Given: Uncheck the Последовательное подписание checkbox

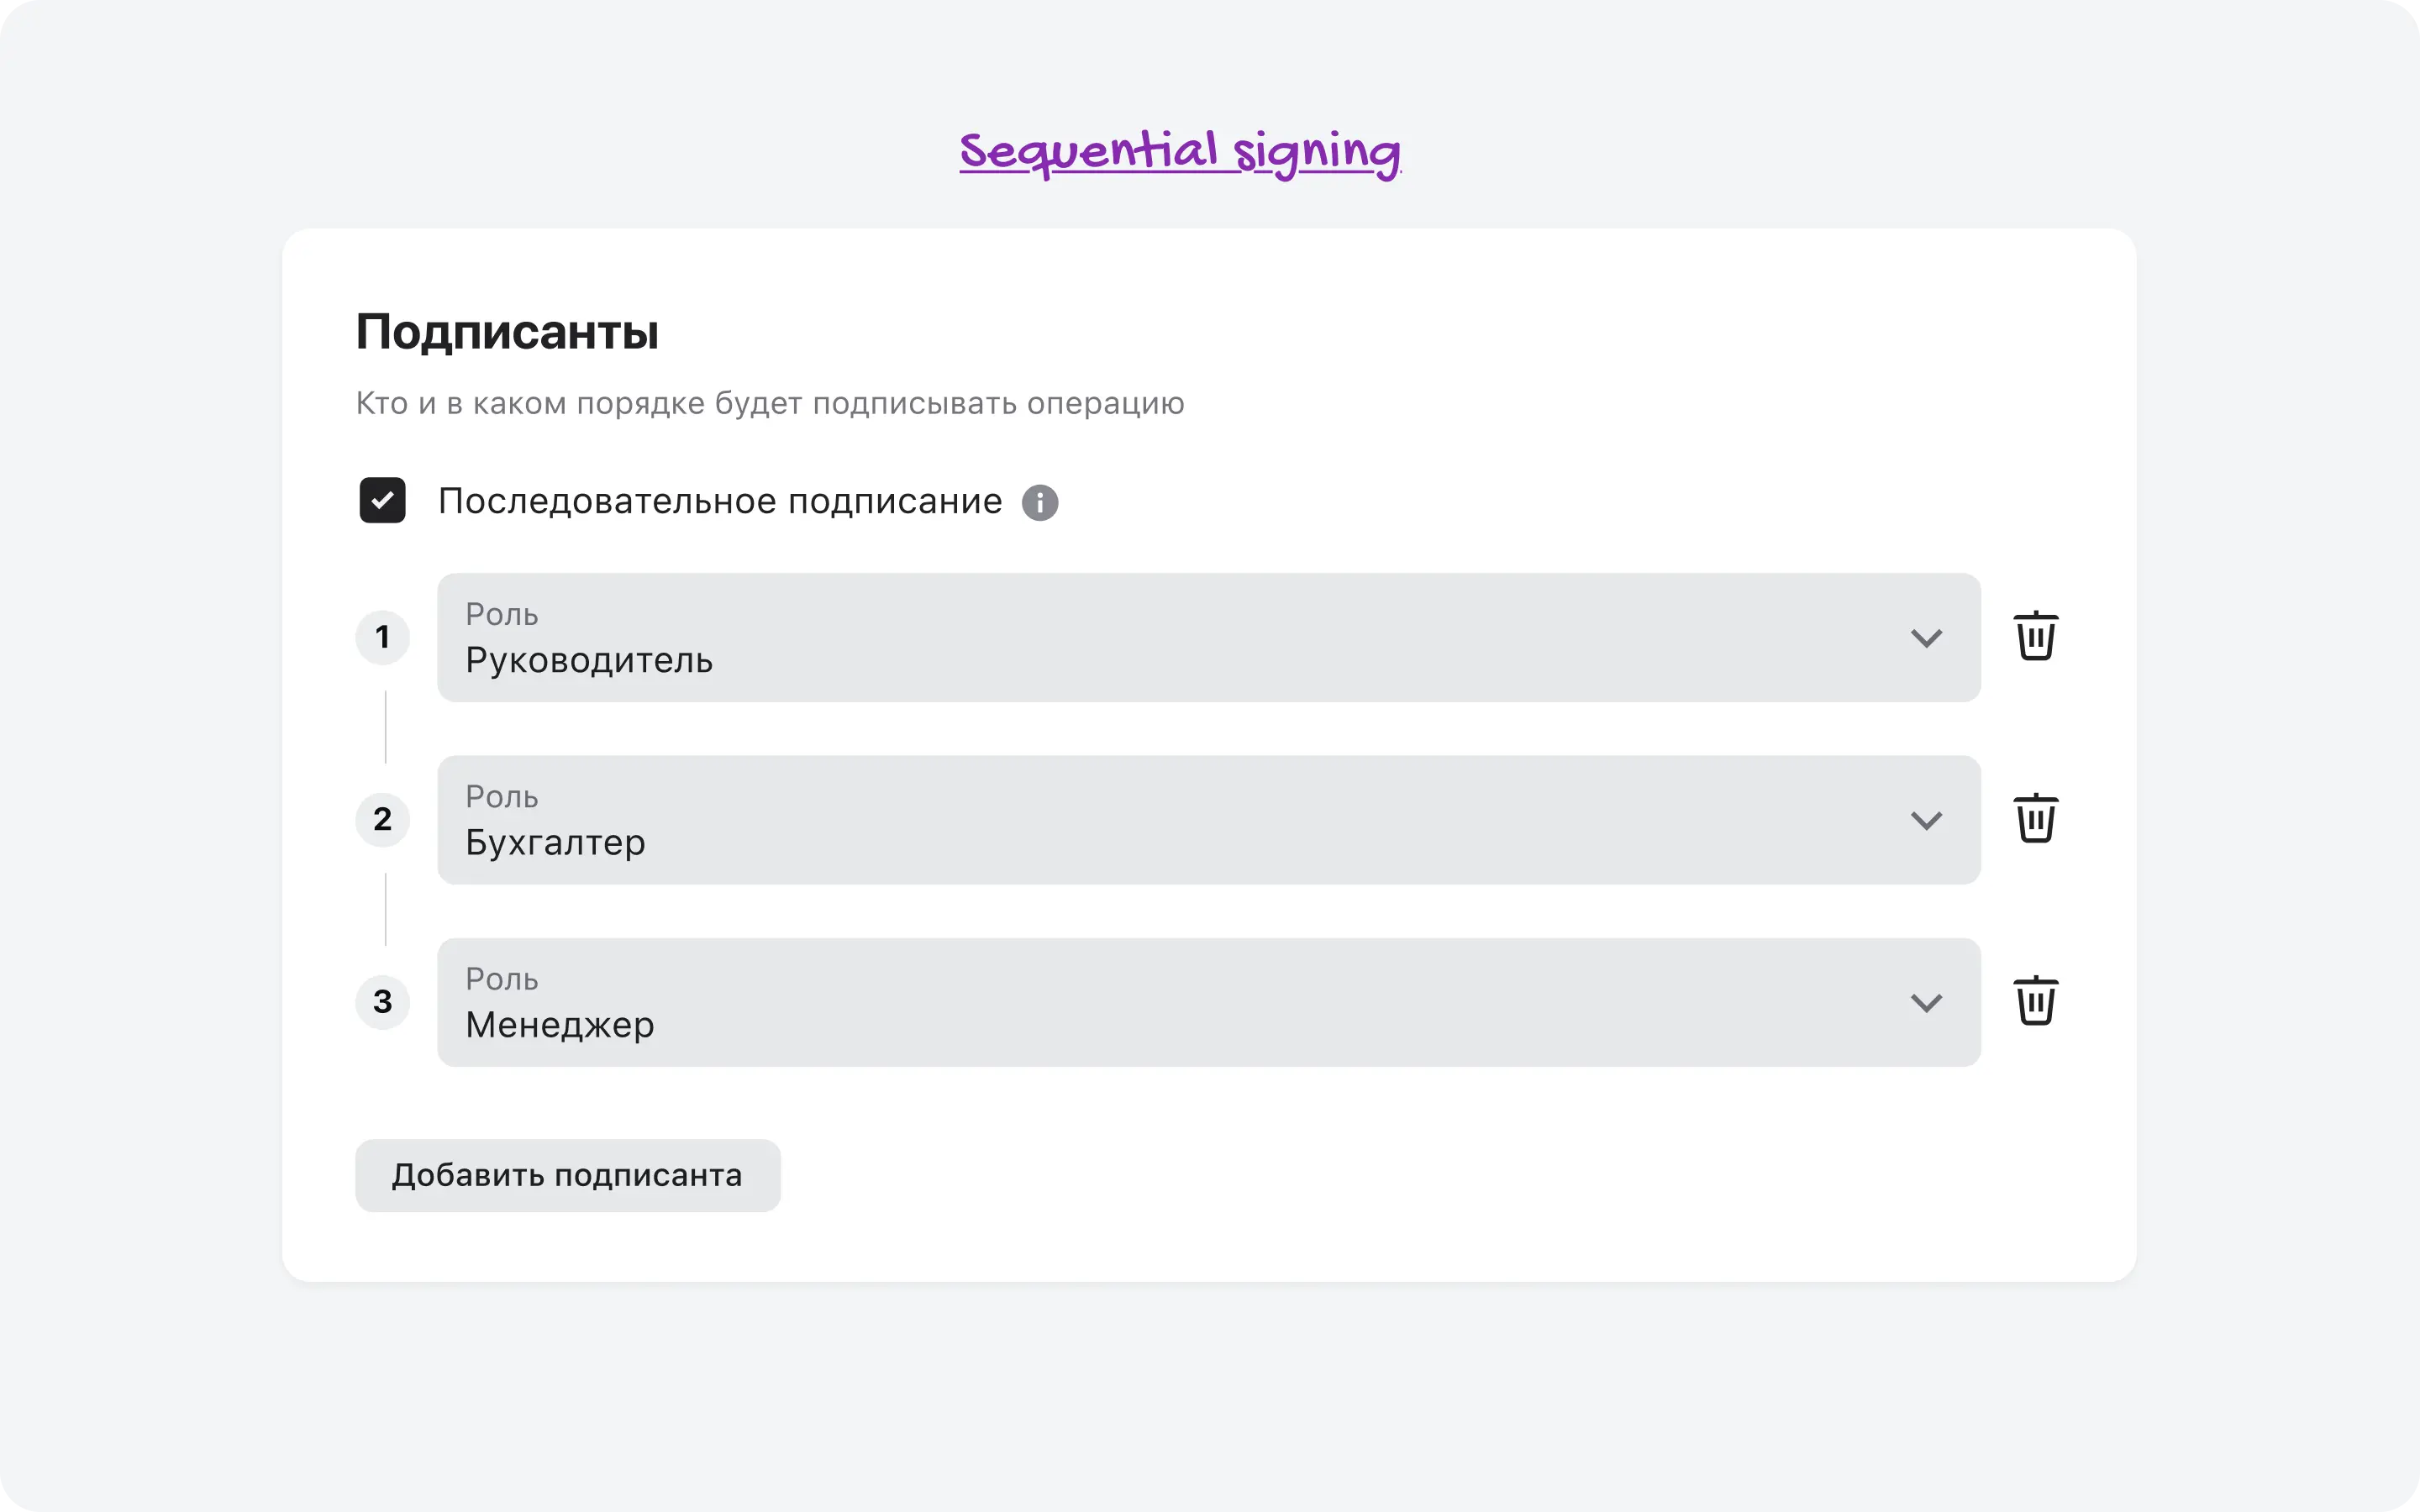Looking at the screenshot, I should (383, 500).
